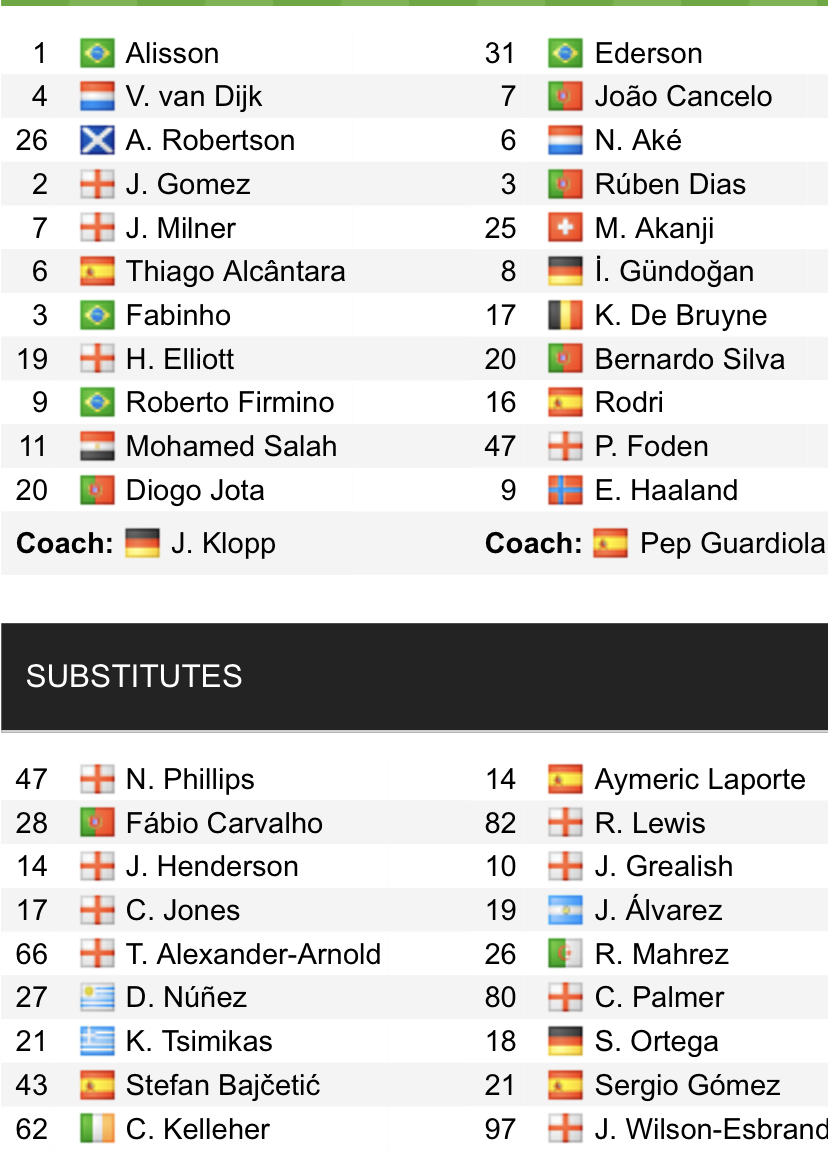Select T. Alexander-Arnold from substitutes
Screen dimensions: 828x1166
click(253, 954)
